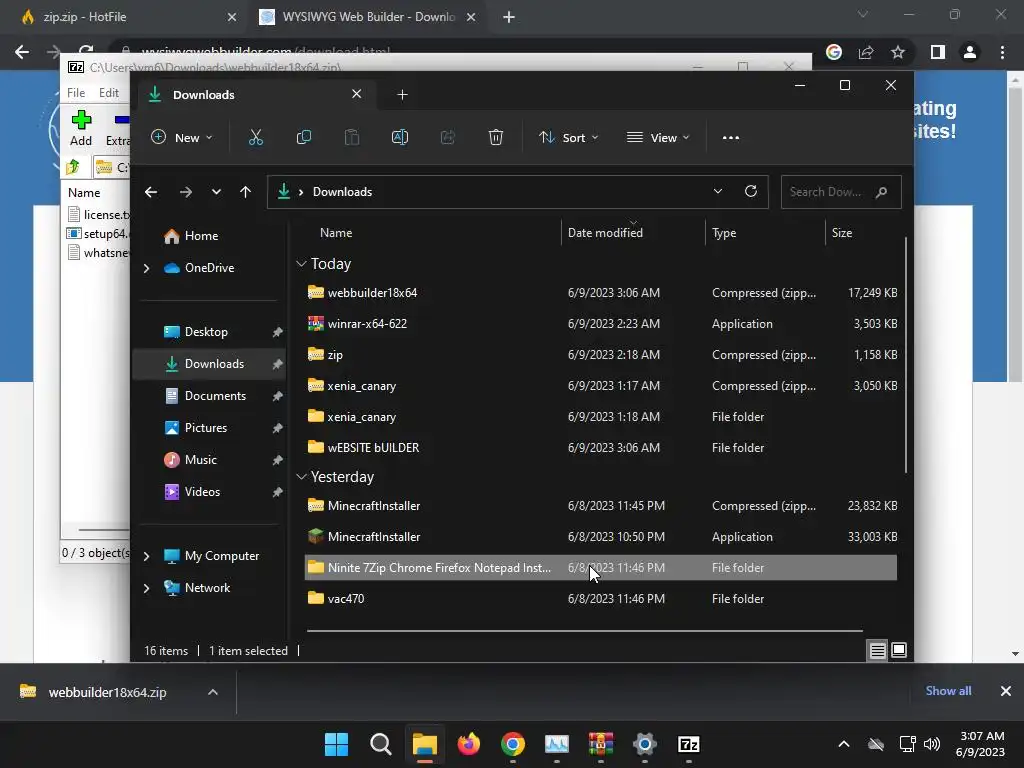Click Show all downloads link

click(x=948, y=691)
